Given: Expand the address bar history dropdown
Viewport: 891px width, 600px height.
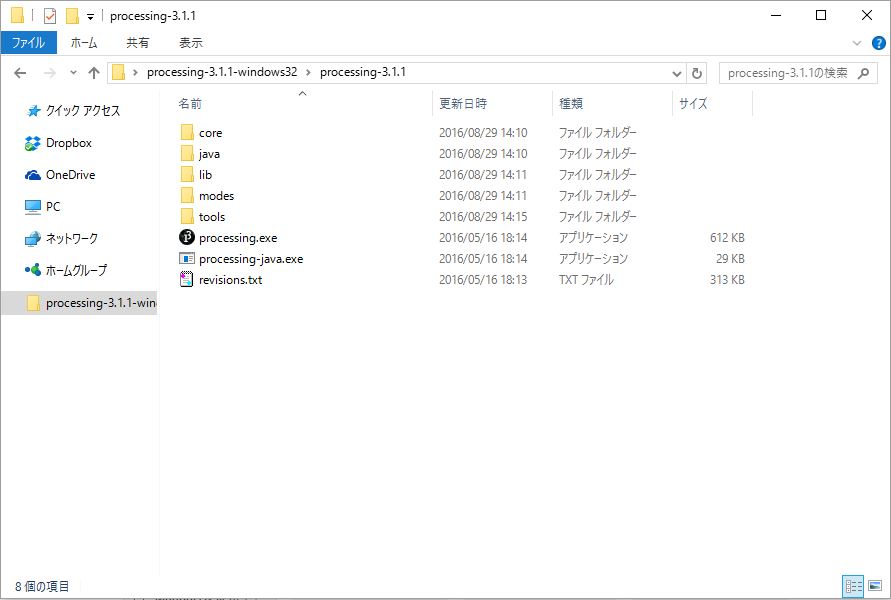Looking at the screenshot, I should click(x=676, y=73).
